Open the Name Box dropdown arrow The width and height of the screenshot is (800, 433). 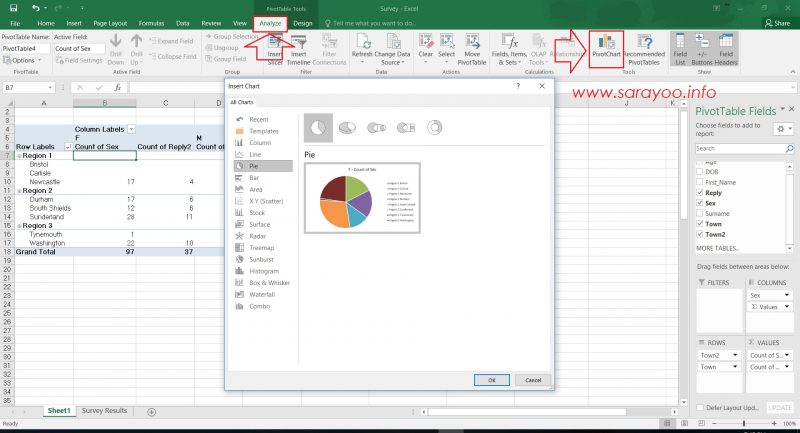pyautogui.click(x=49, y=88)
